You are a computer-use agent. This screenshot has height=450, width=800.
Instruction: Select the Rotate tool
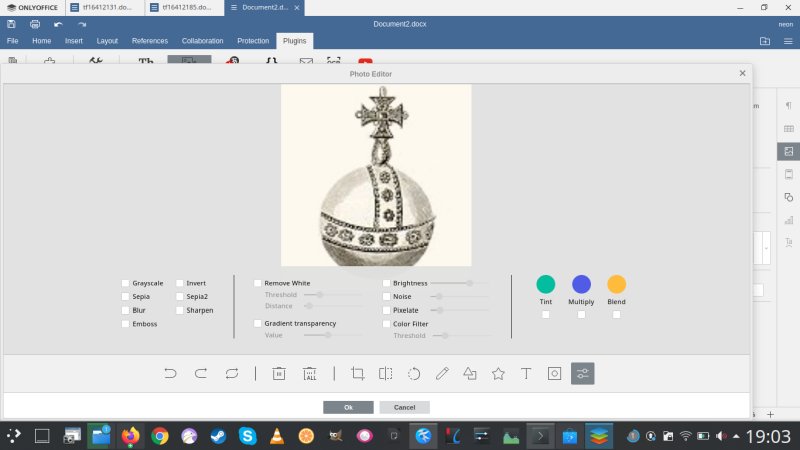click(x=414, y=373)
